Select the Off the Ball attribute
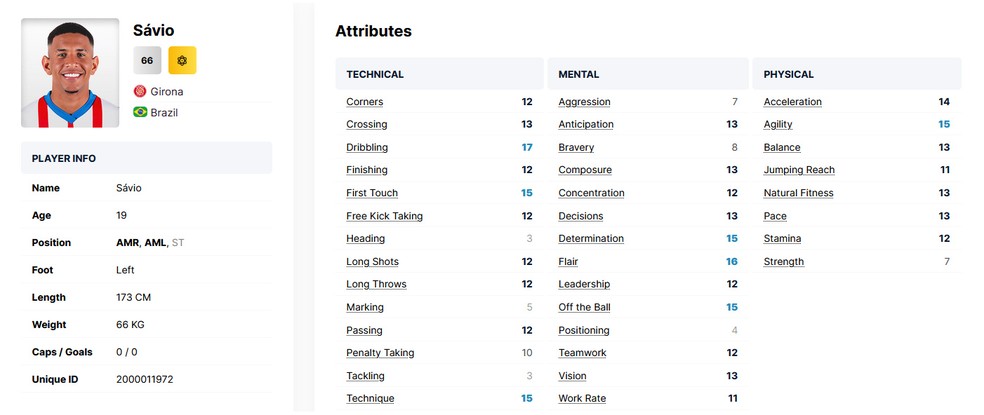This screenshot has height=415, width=984. 584,307
